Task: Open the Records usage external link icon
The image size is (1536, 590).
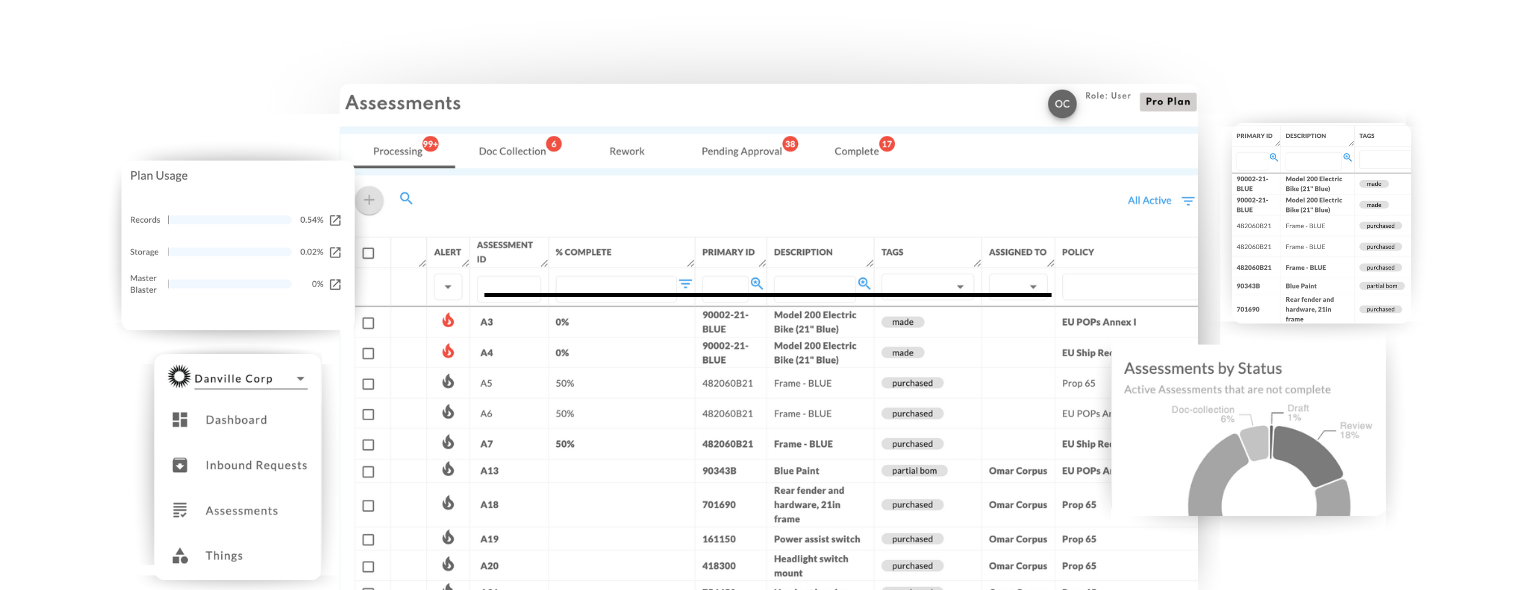Action: [335, 220]
